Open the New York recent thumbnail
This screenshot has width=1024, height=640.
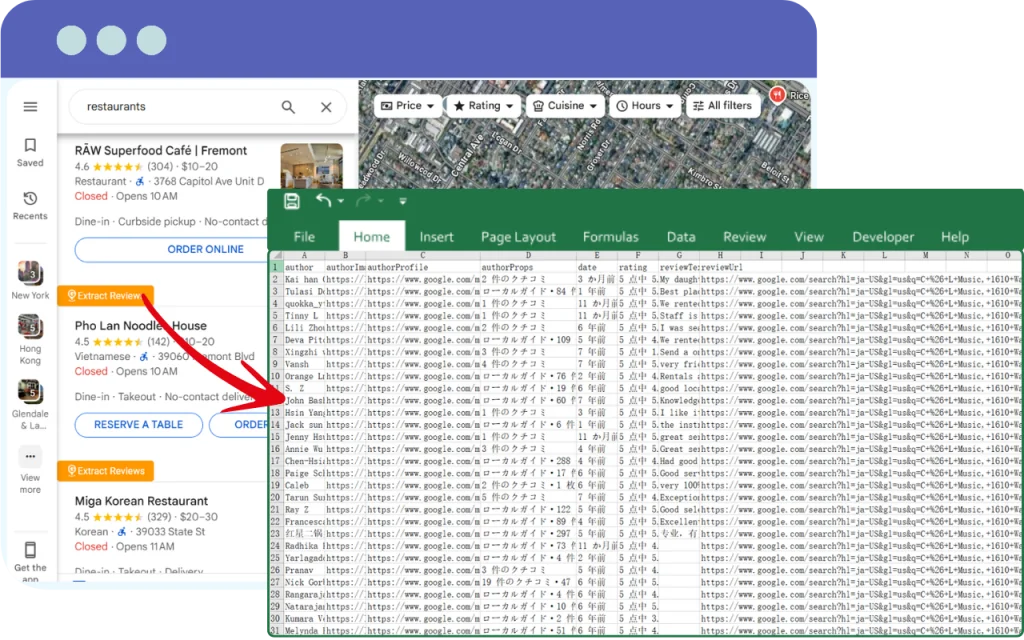pyautogui.click(x=30, y=273)
